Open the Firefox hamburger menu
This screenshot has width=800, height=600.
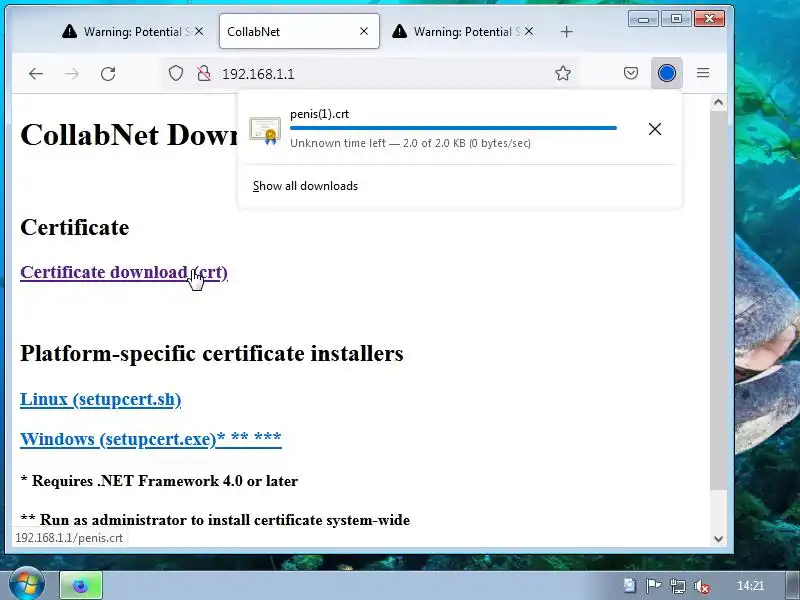[703, 73]
